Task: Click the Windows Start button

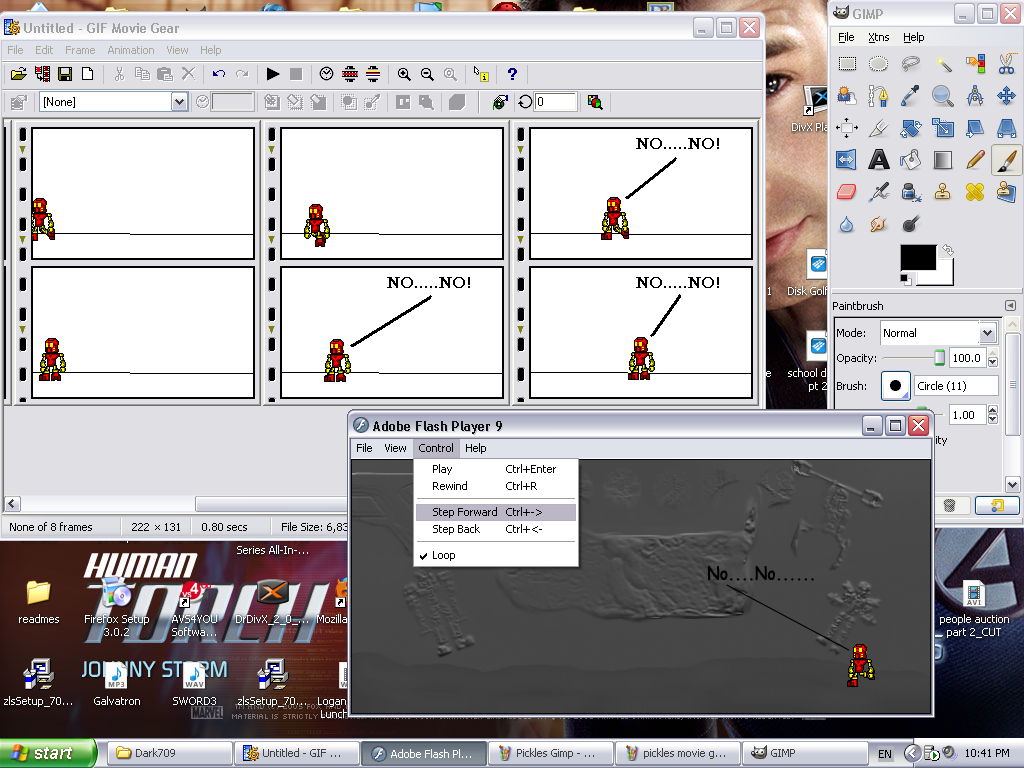Action: tap(48, 753)
